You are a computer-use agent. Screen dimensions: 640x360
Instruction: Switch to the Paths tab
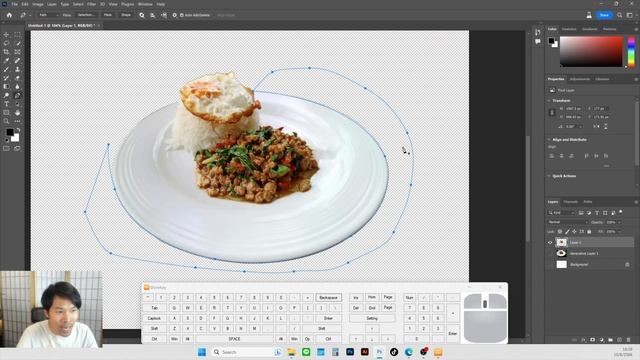pyautogui.click(x=588, y=202)
